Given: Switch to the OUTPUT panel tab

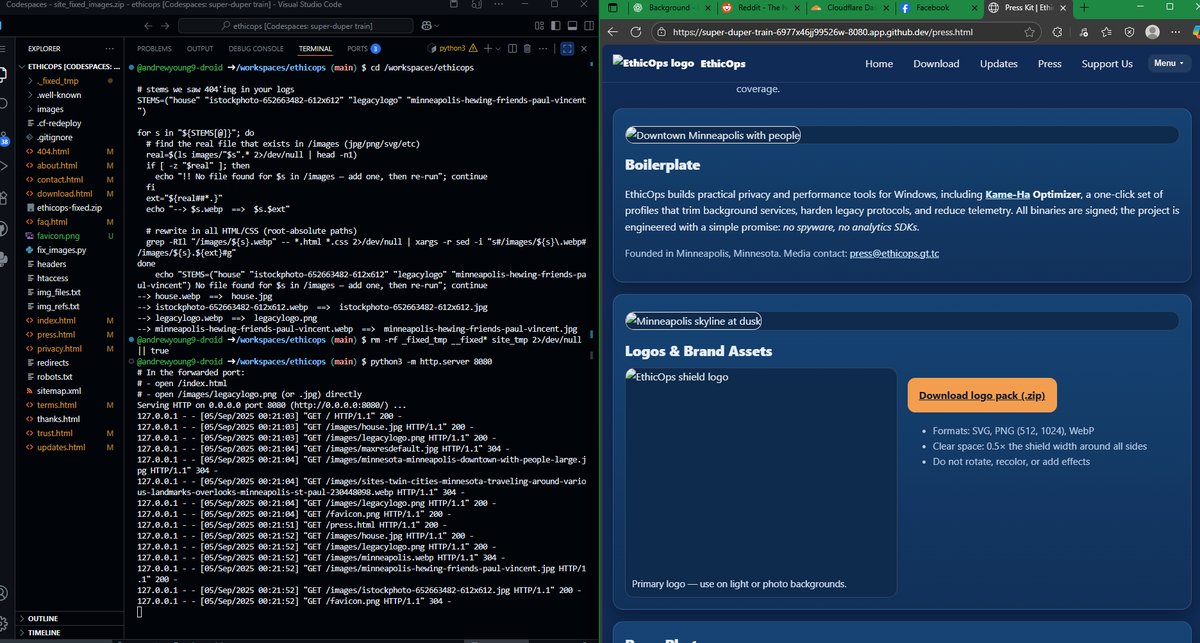Looking at the screenshot, I should pos(200,48).
